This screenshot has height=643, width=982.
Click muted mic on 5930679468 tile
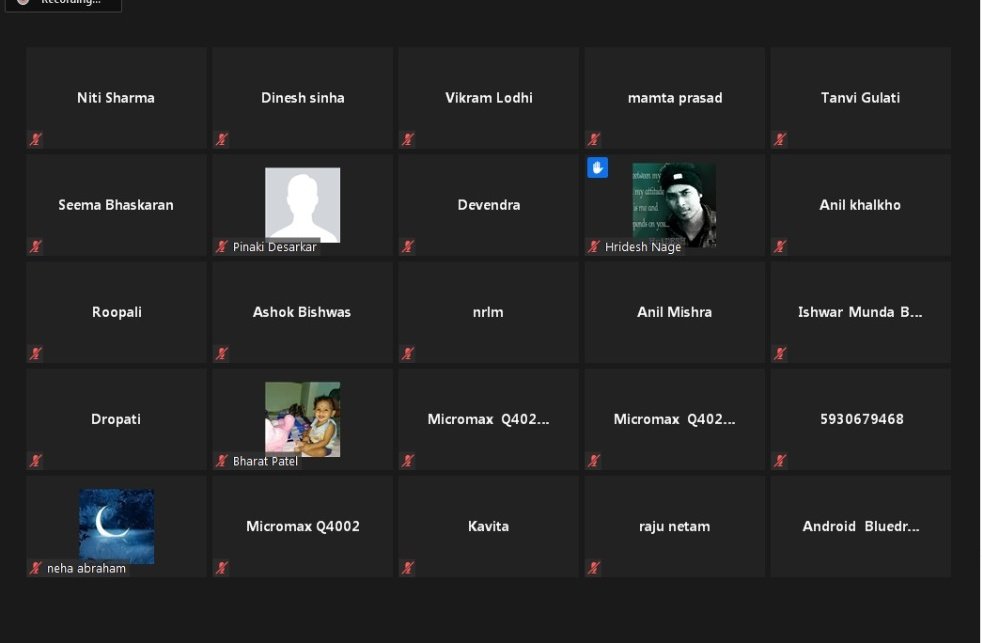pos(780,460)
